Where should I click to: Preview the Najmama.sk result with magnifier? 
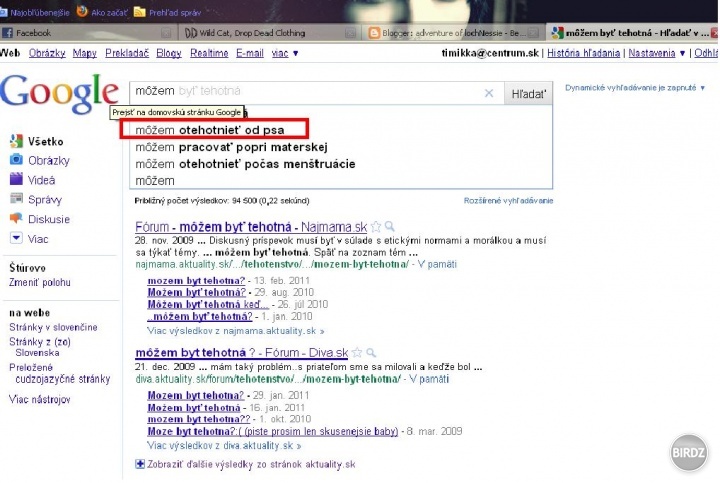click(x=389, y=226)
